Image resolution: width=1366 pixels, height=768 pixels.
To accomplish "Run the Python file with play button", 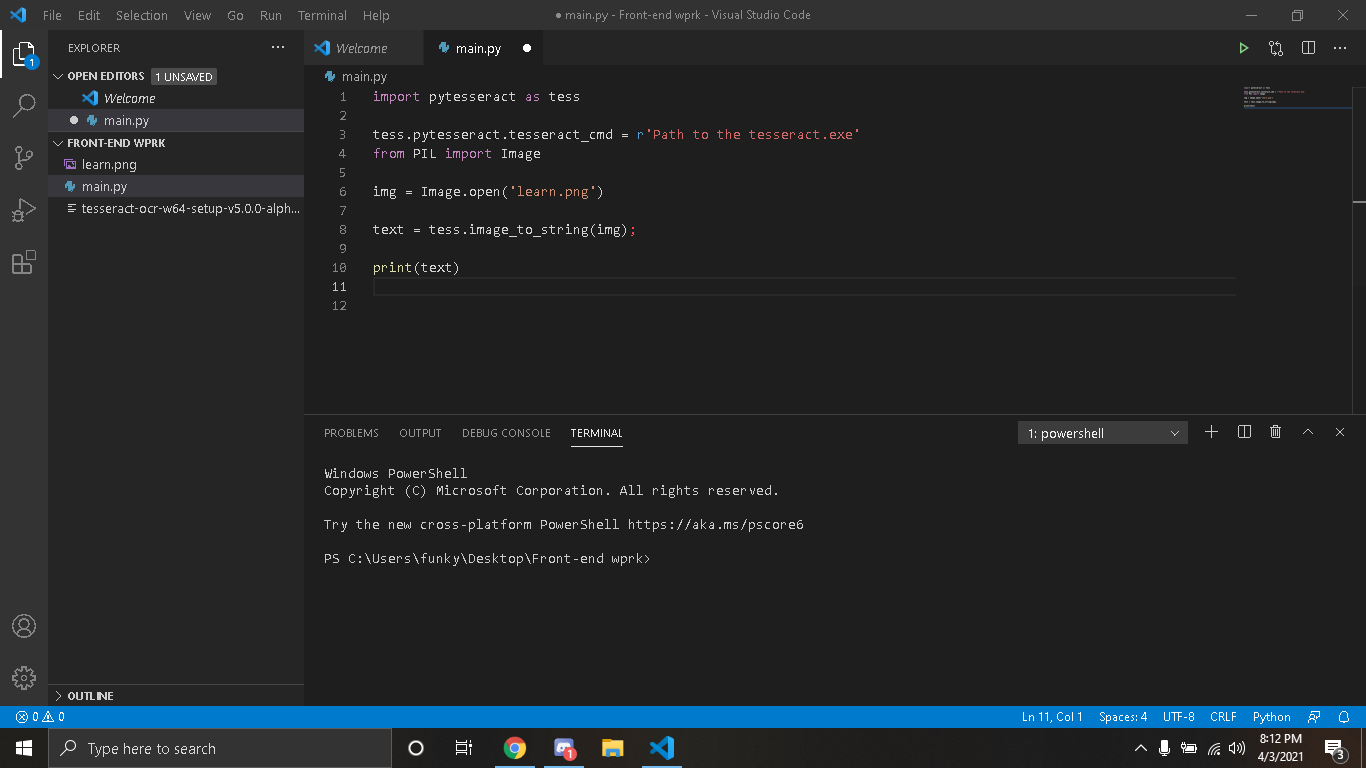I will tap(1243, 48).
